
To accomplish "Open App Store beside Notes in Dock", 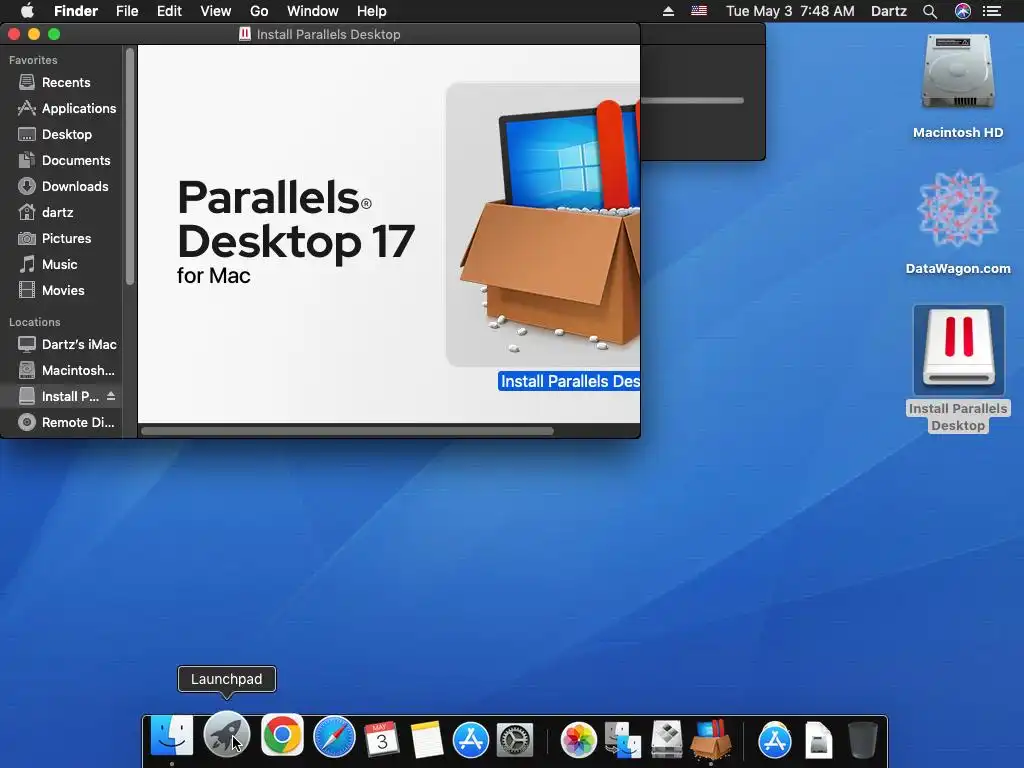I will point(471,740).
